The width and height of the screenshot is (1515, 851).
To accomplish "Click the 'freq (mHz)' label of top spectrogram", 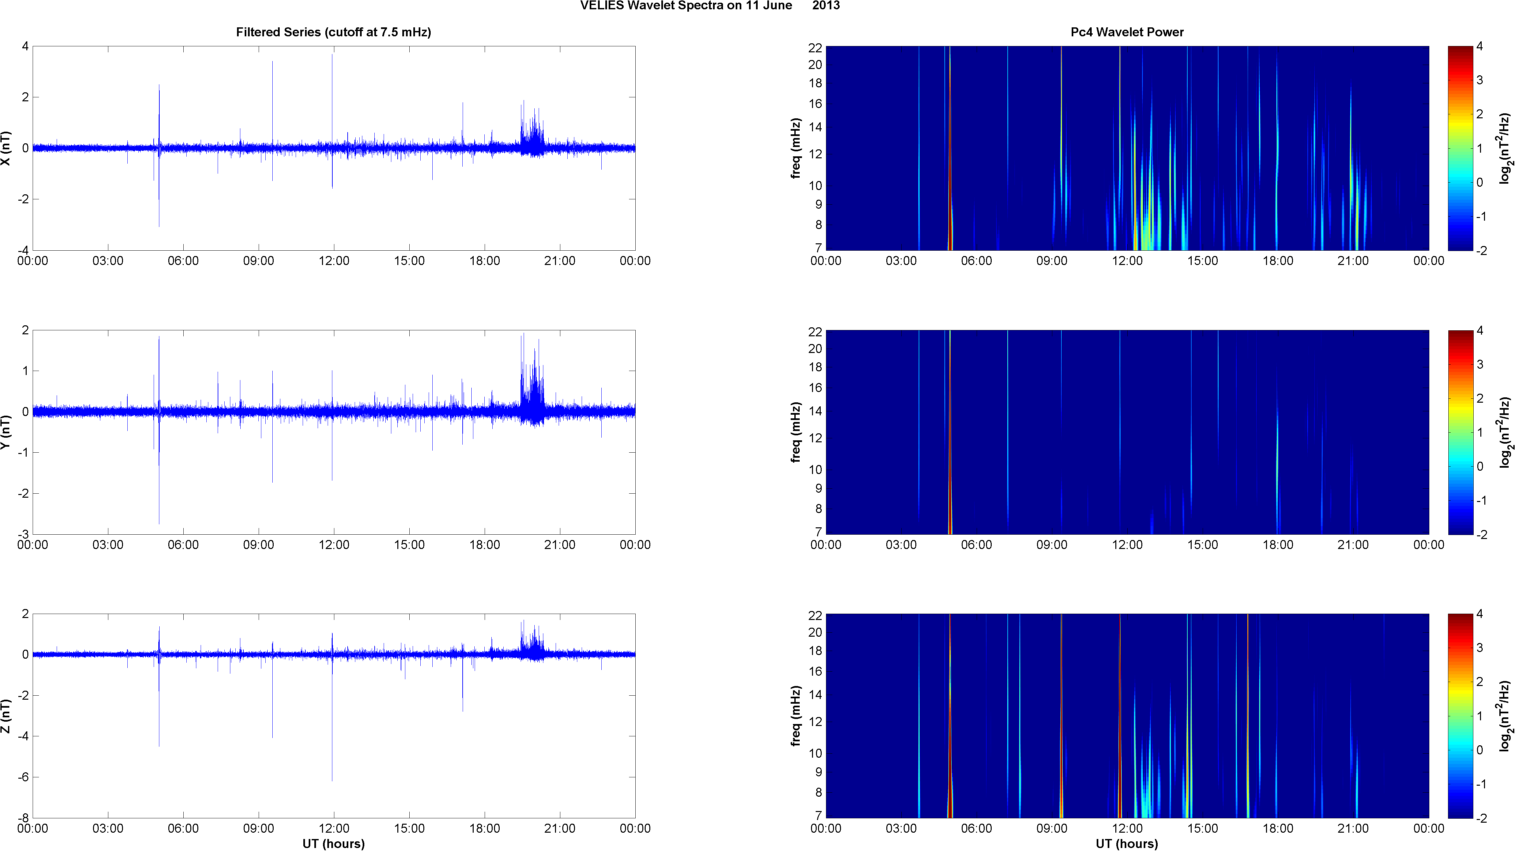I will [x=796, y=148].
